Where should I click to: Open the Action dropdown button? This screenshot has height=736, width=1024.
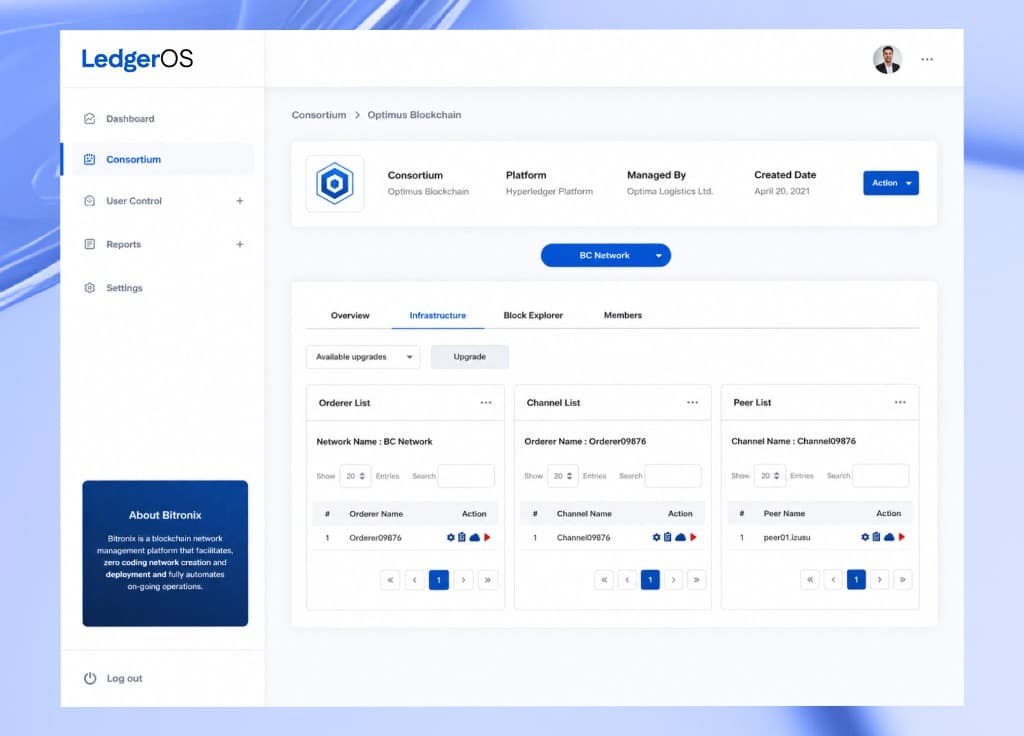[891, 183]
